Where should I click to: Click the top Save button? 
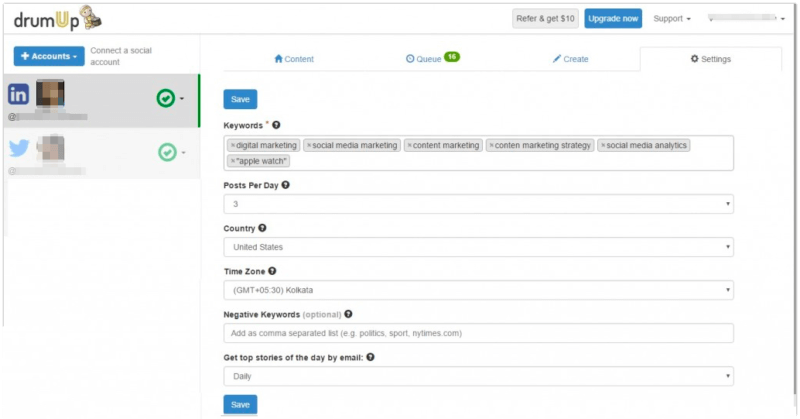pyautogui.click(x=240, y=99)
